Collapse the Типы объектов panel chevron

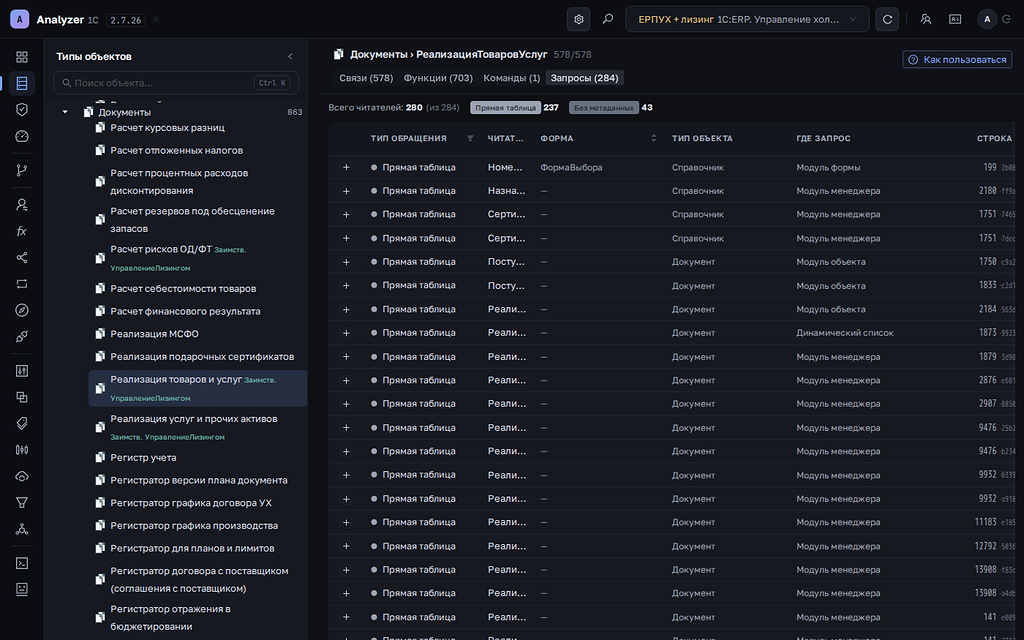pyautogui.click(x=291, y=57)
